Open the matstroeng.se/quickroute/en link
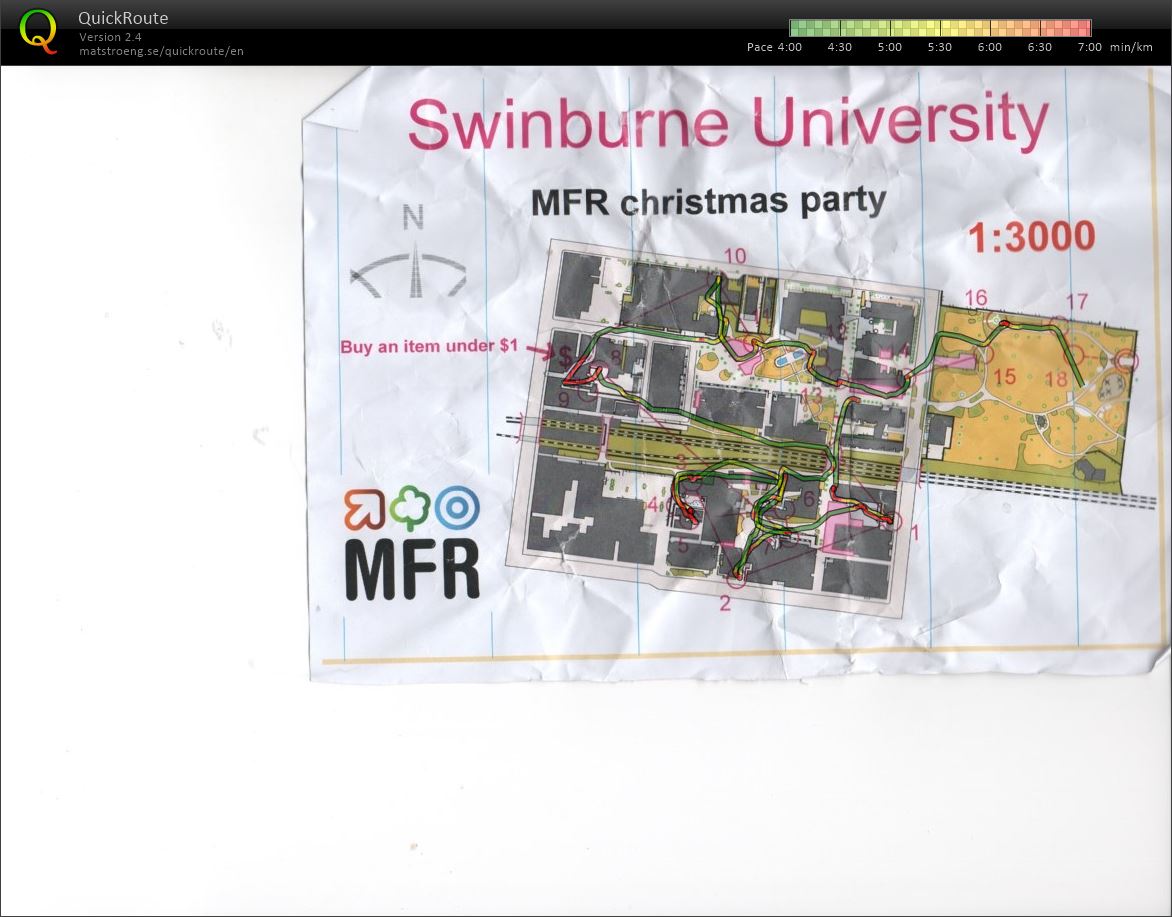The width and height of the screenshot is (1172, 917). pyautogui.click(x=161, y=51)
